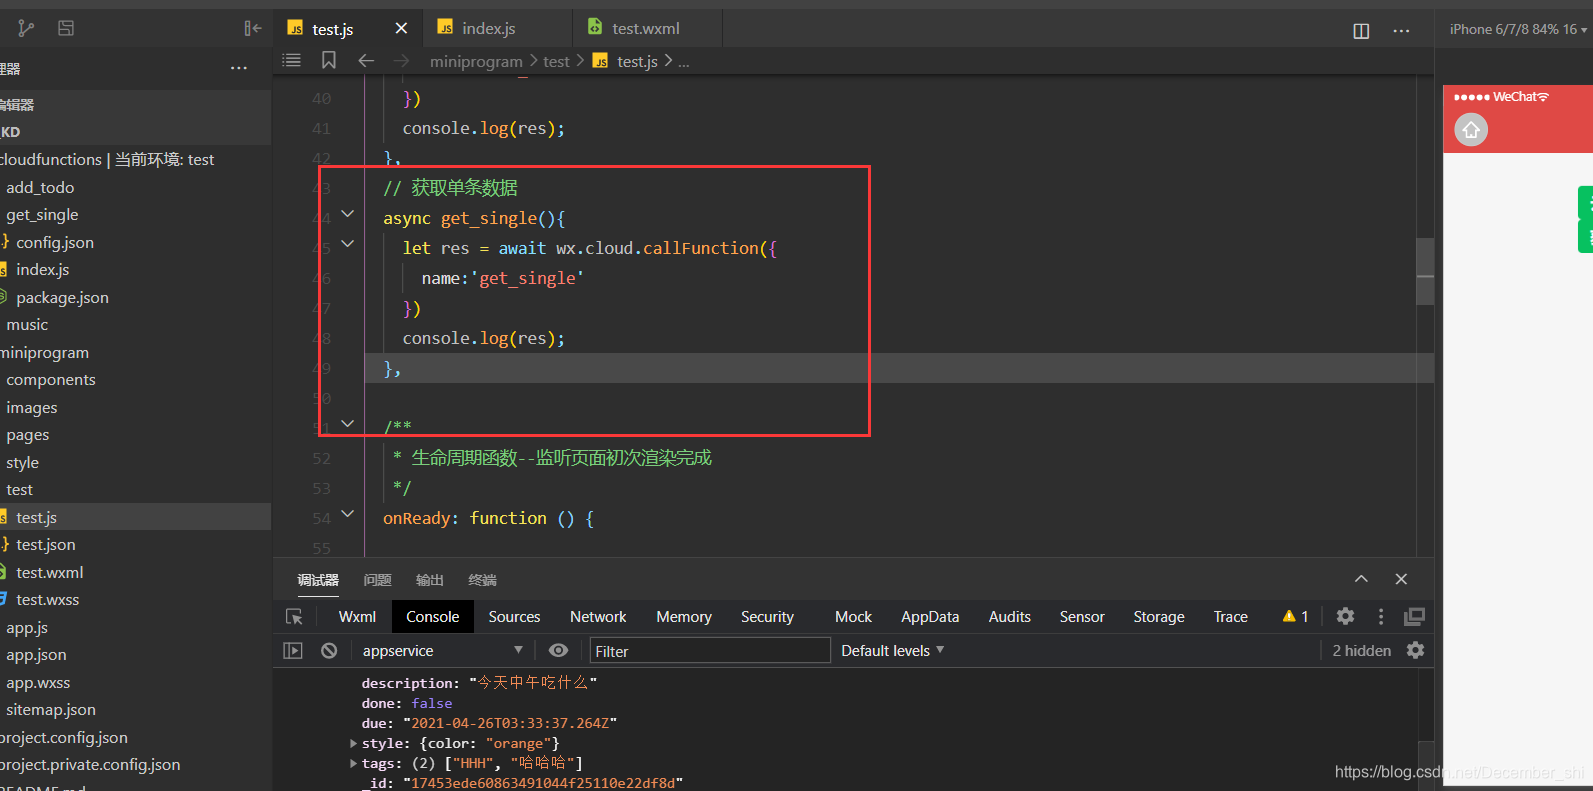Screen dimensions: 1593x791
Task: Undock devtools into separate window icon
Action: point(1414,616)
